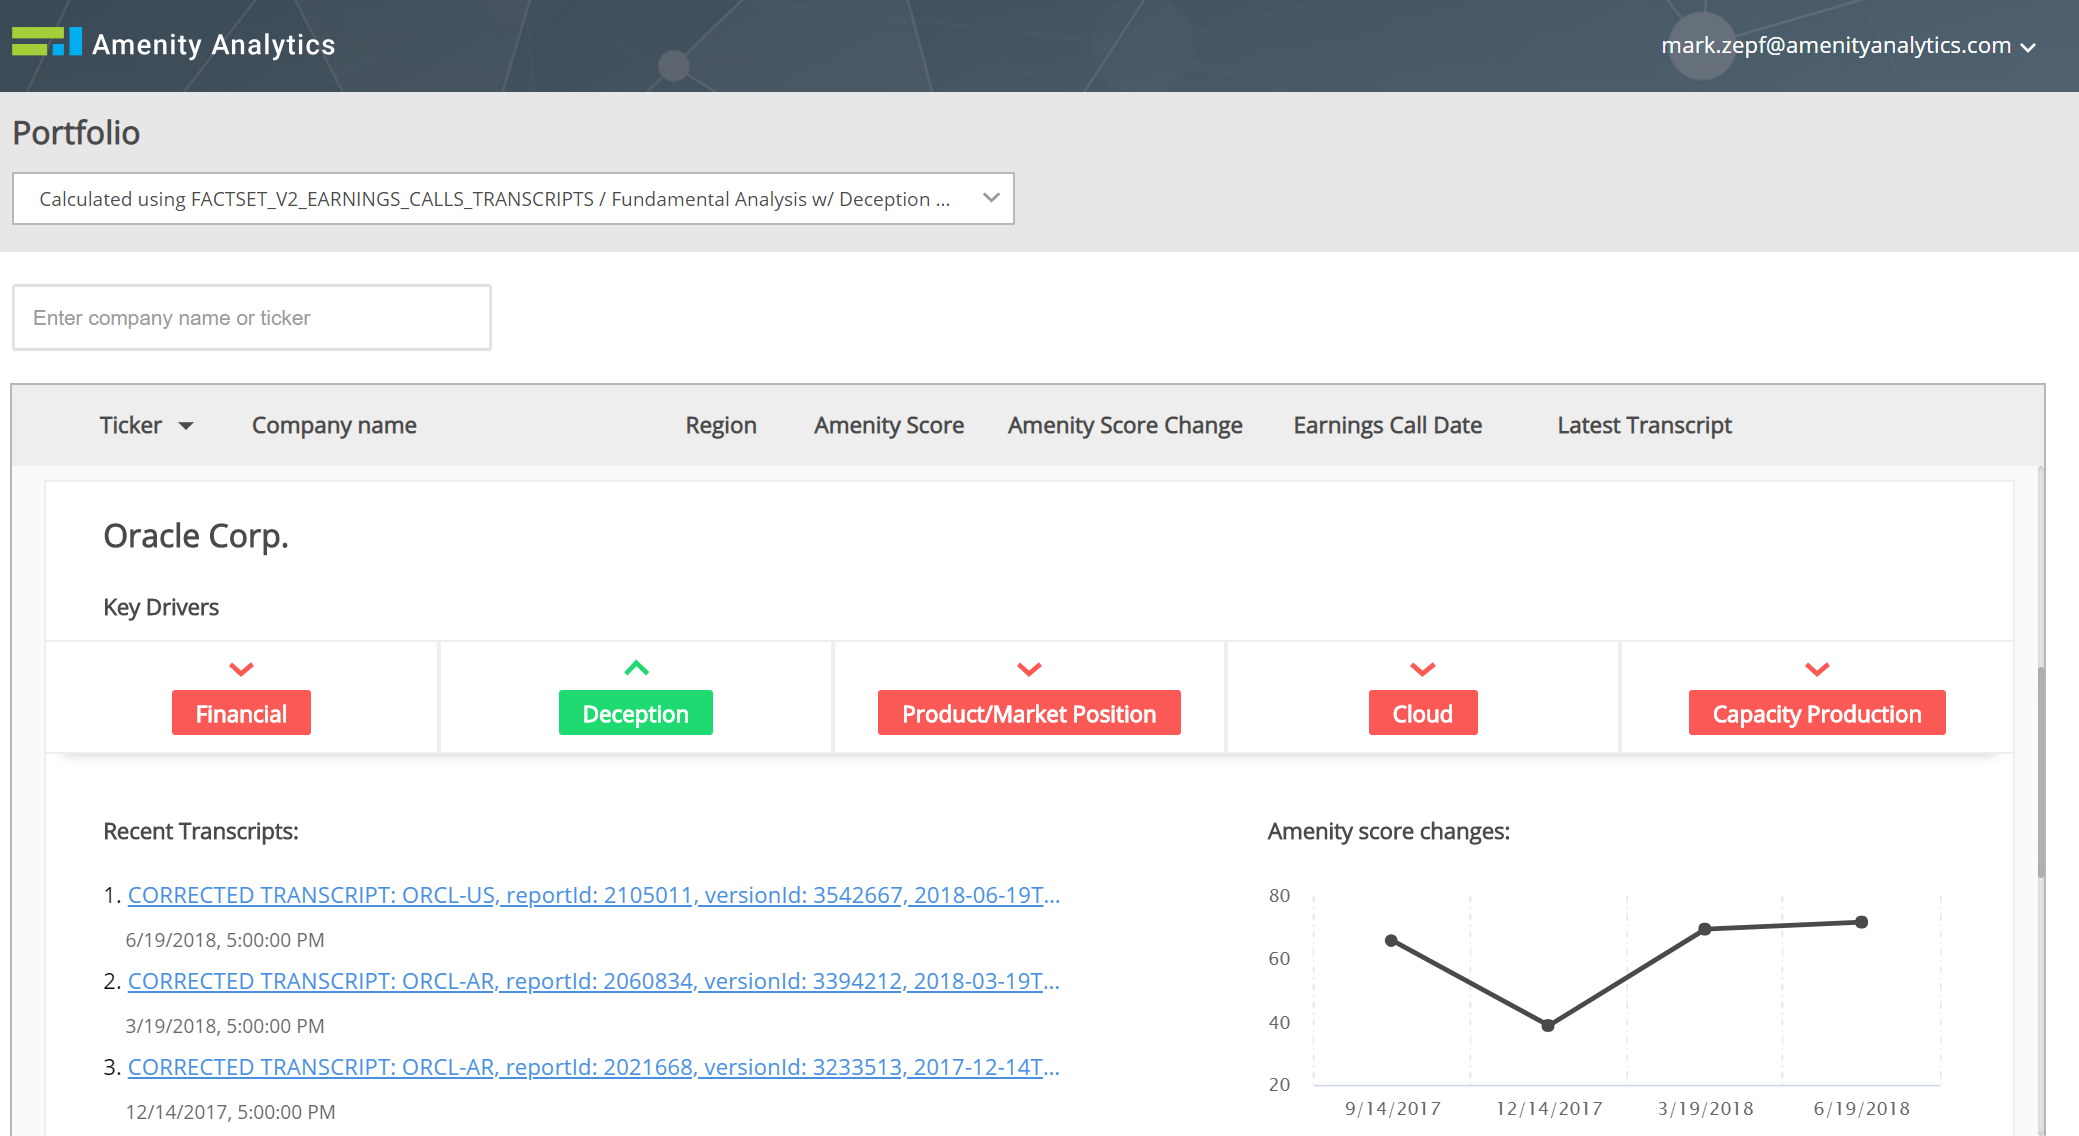Click the 12/14/2017, 5:00:00 PM timestamp

point(230,1112)
